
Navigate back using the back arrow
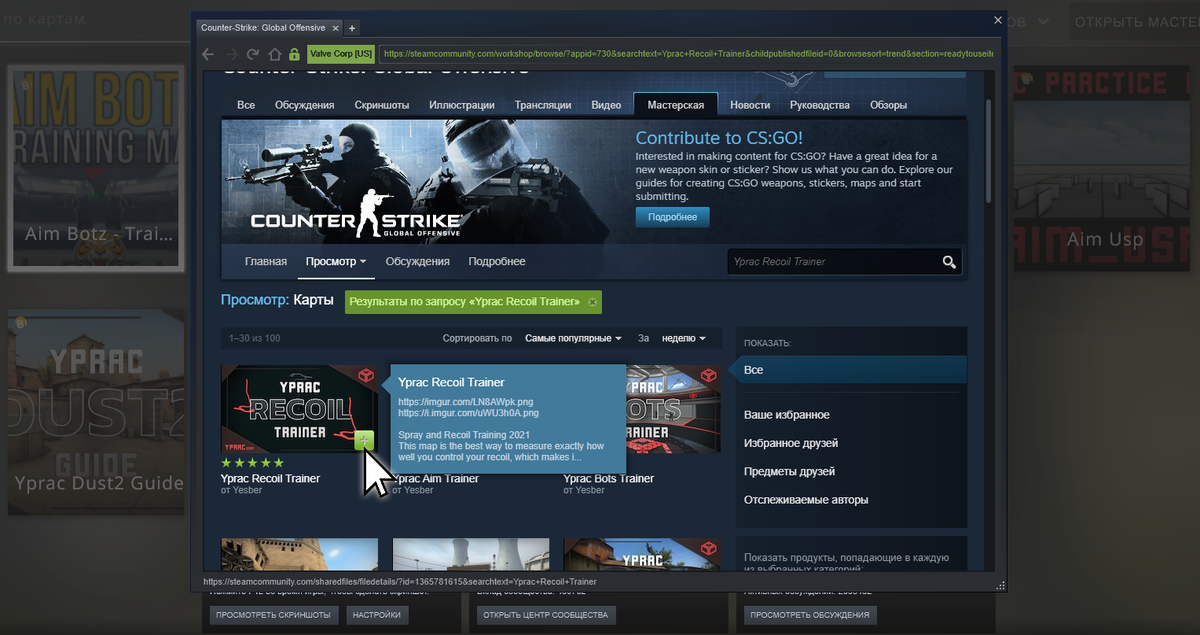click(207, 53)
